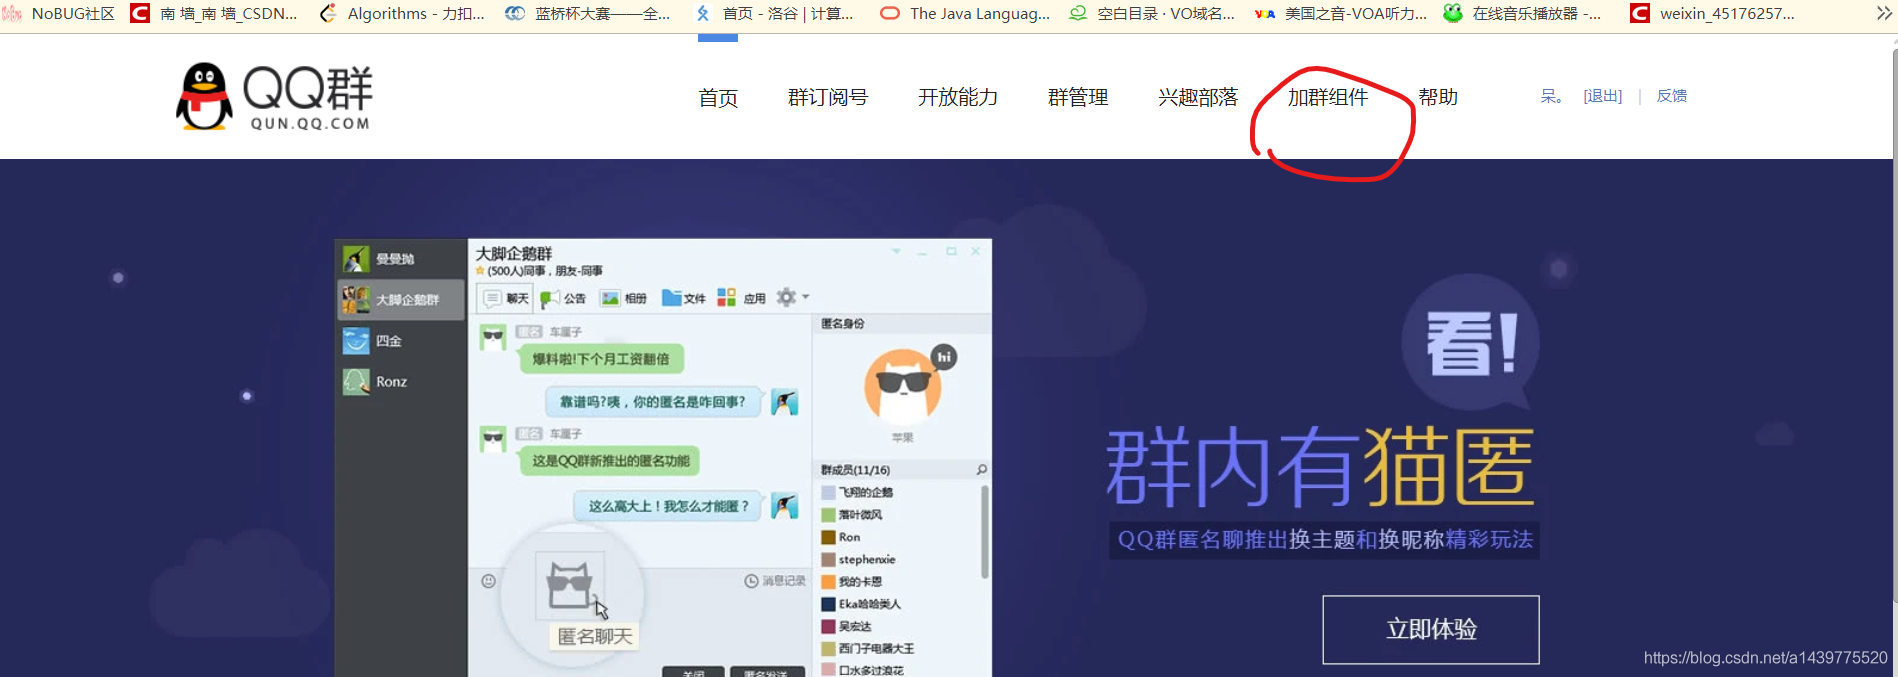This screenshot has width=1898, height=677.
Task: Select the 应用 apps grid icon
Action: [x=742, y=298]
